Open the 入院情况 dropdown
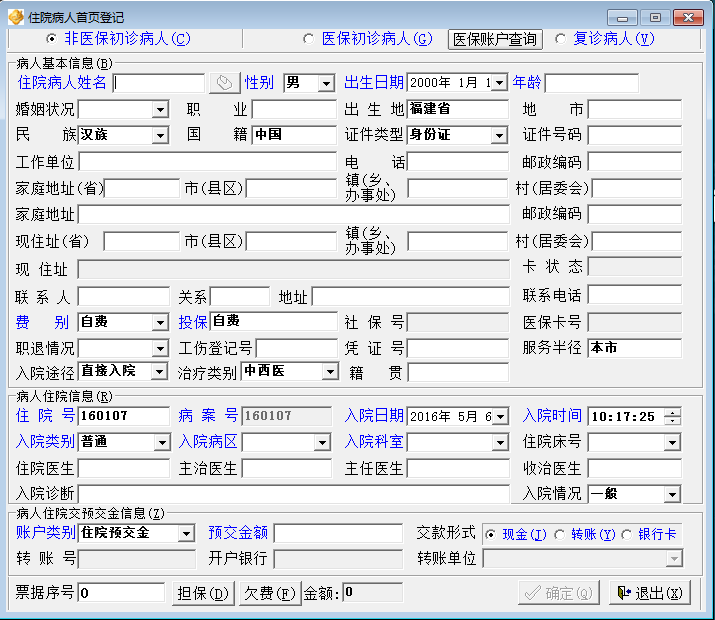 tap(673, 495)
